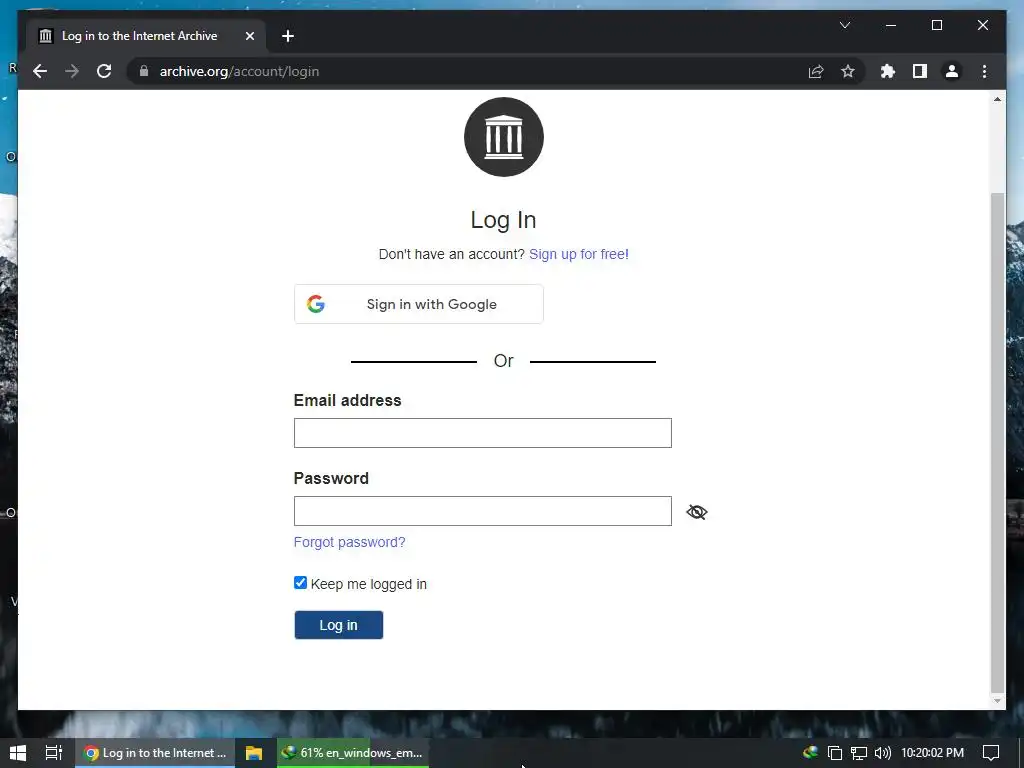1024x768 pixels.
Task: Bookmark this page with star icon
Action: (848, 71)
